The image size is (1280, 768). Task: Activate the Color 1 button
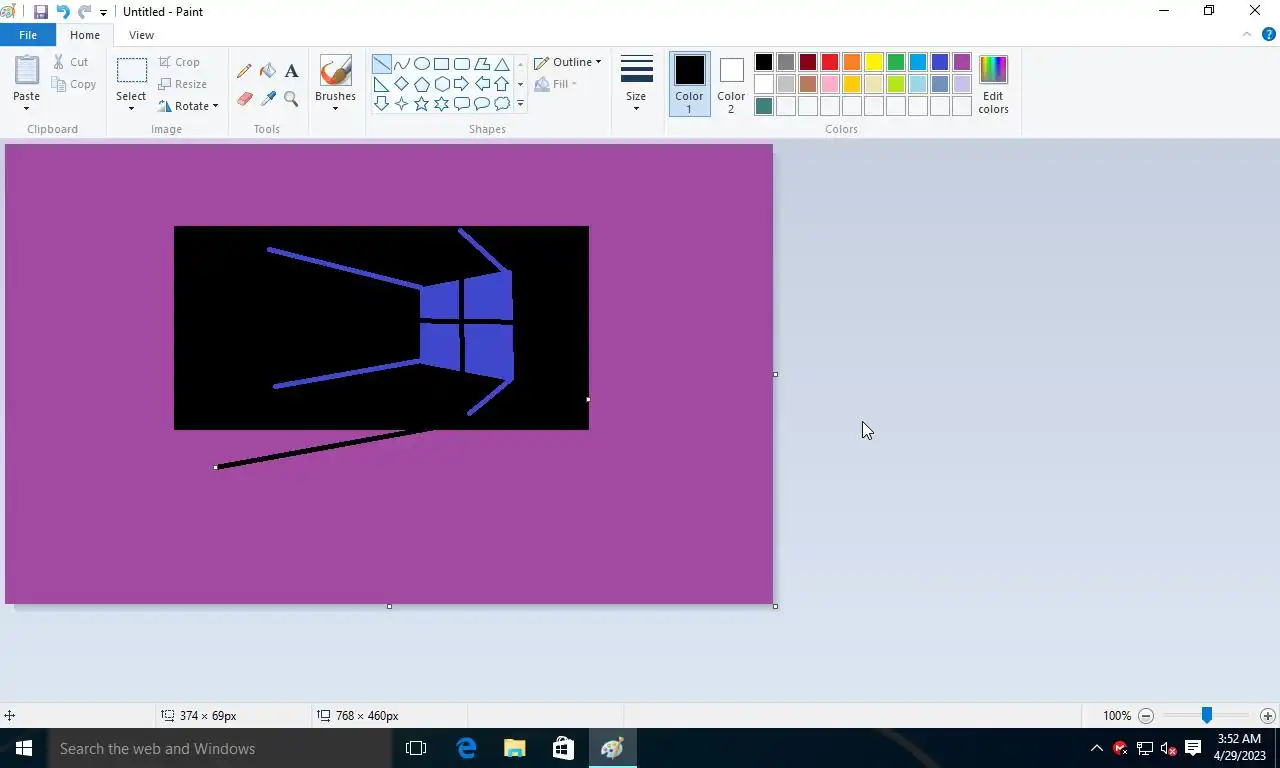689,84
